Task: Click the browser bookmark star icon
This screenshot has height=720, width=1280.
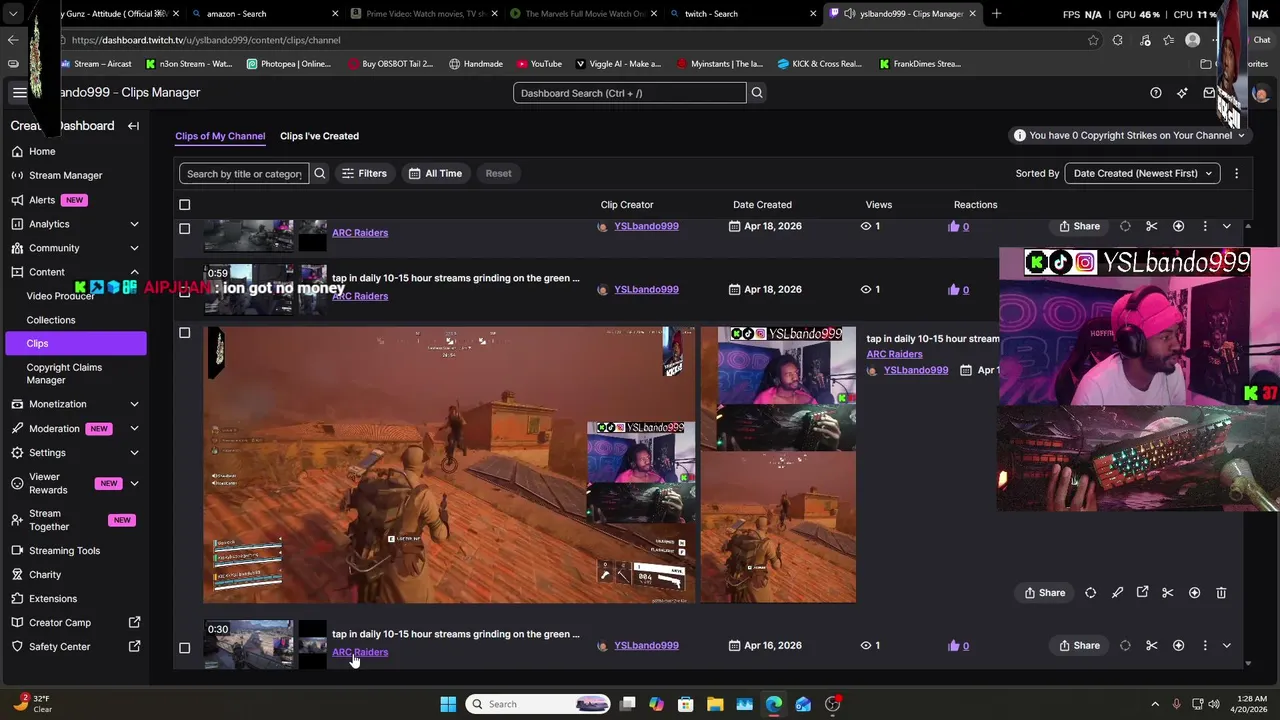Action: click(1093, 40)
